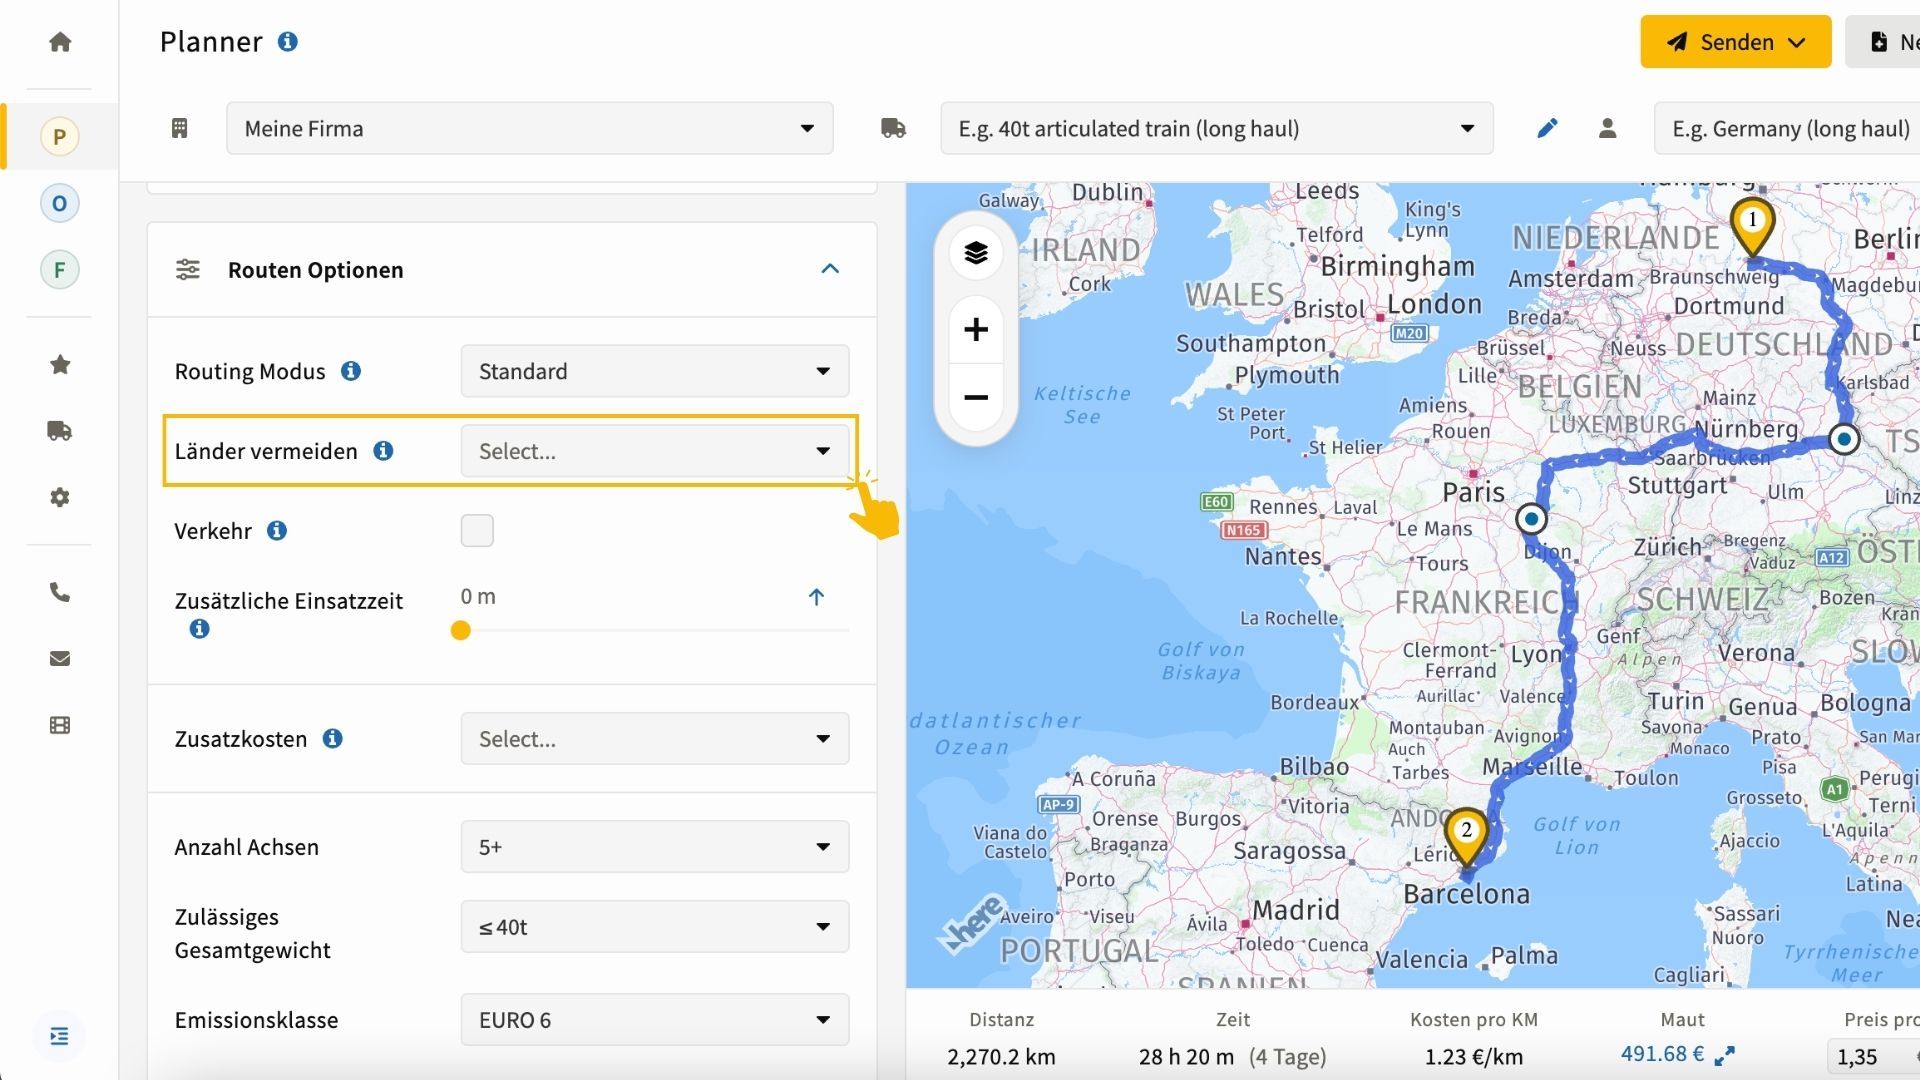Zoom out on the map

click(x=976, y=398)
